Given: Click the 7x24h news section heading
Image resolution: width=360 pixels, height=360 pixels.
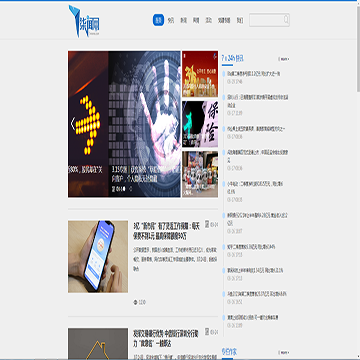Looking at the screenshot, I should [233, 58].
